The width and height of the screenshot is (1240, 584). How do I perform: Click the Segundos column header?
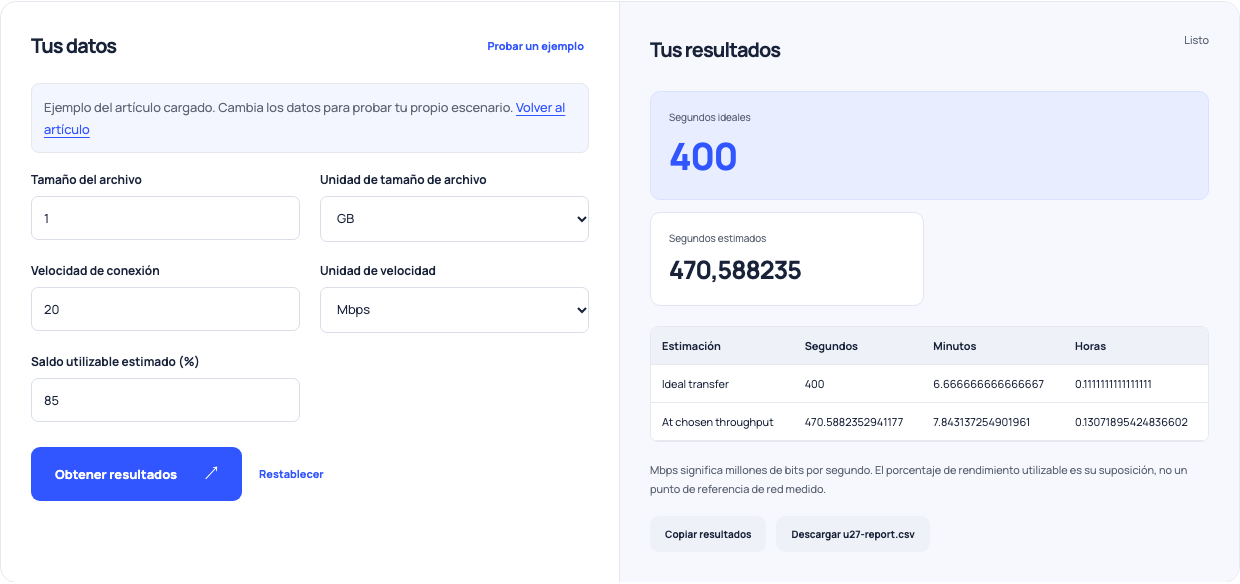click(831, 346)
